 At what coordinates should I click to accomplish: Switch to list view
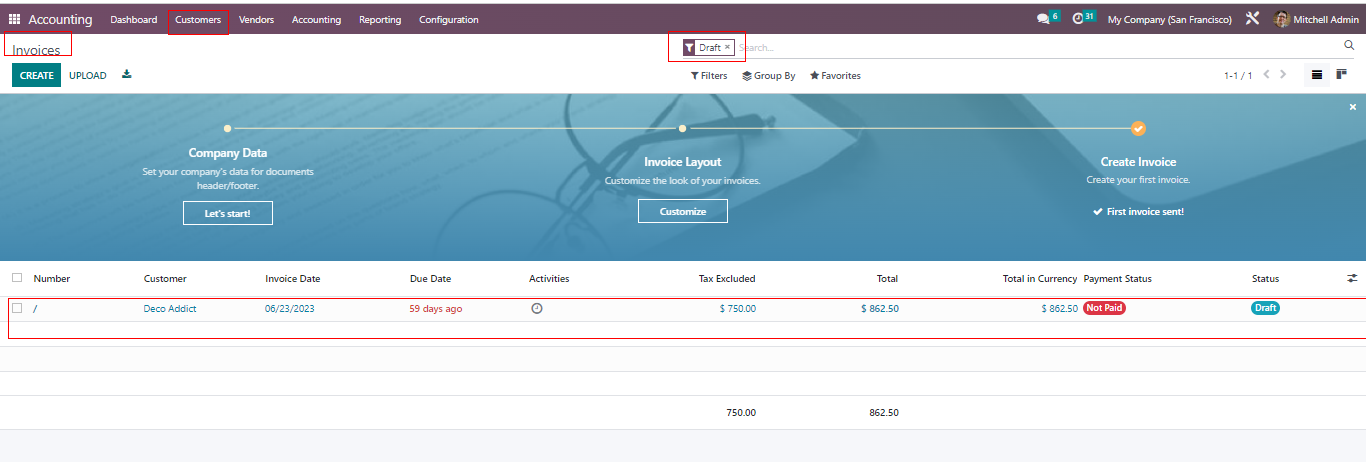(x=1317, y=75)
